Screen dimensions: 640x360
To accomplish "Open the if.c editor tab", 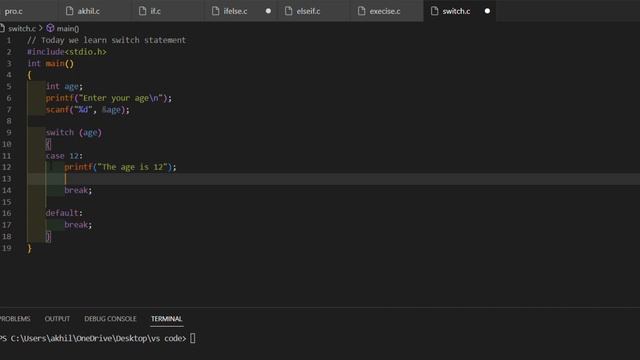I will (156, 11).
